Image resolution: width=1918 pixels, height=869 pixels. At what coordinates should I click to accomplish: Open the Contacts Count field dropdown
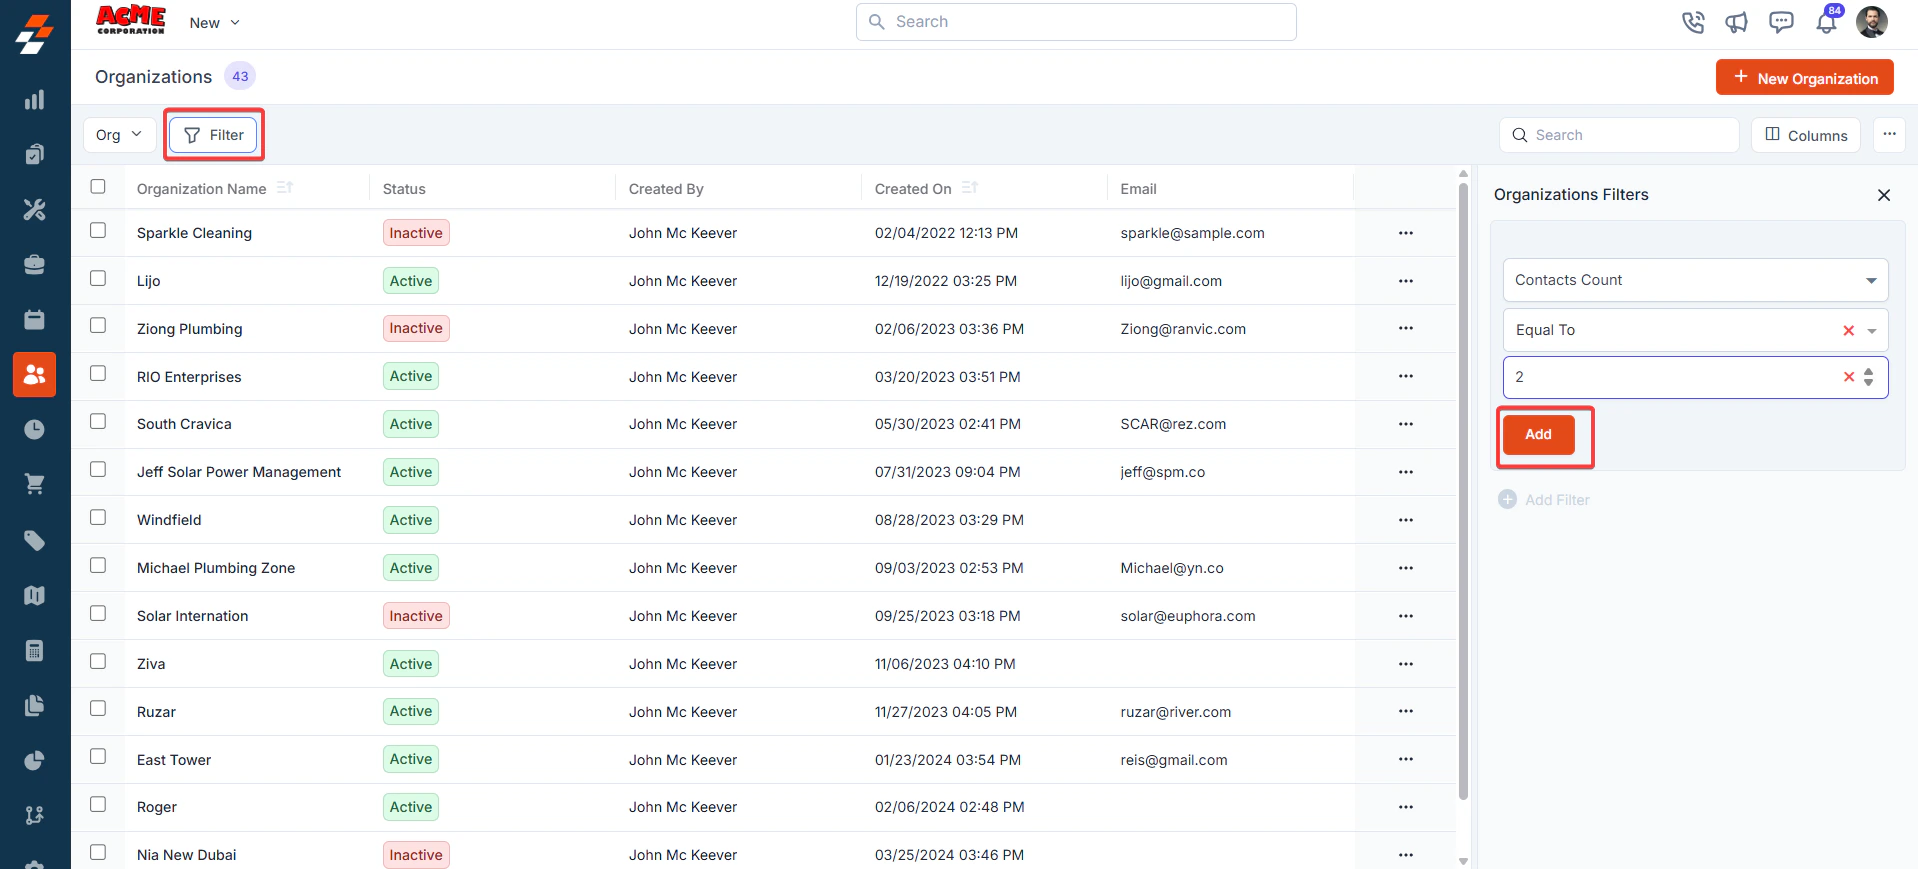click(x=1695, y=280)
